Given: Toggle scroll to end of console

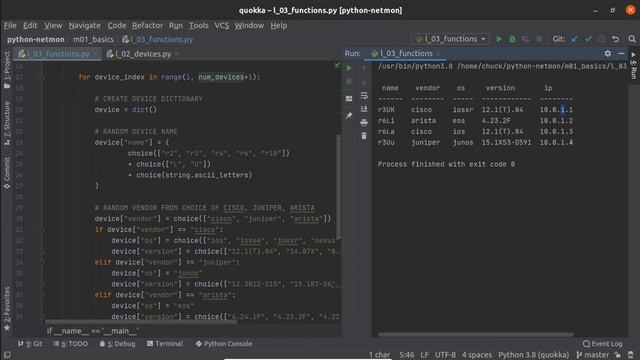Looking at the screenshot, I should (x=364, y=109).
